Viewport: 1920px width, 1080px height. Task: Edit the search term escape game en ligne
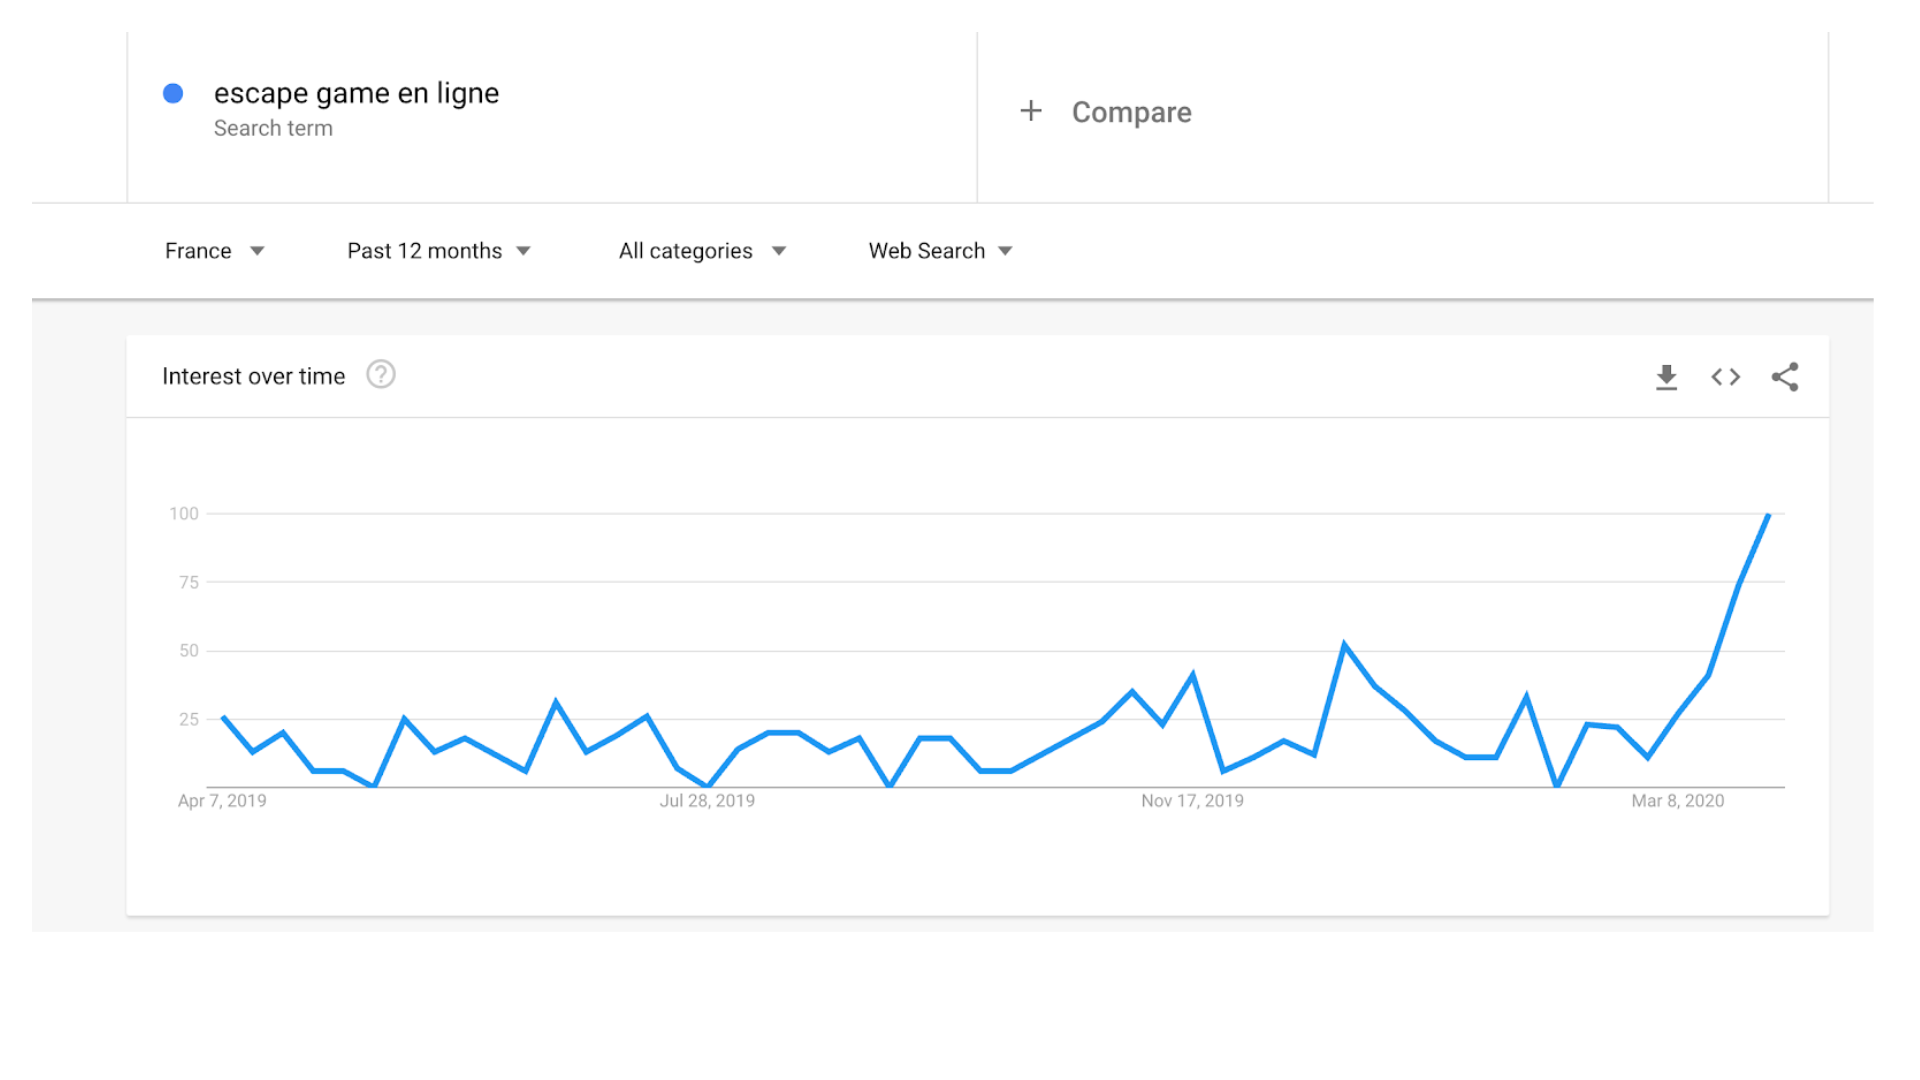pos(356,93)
